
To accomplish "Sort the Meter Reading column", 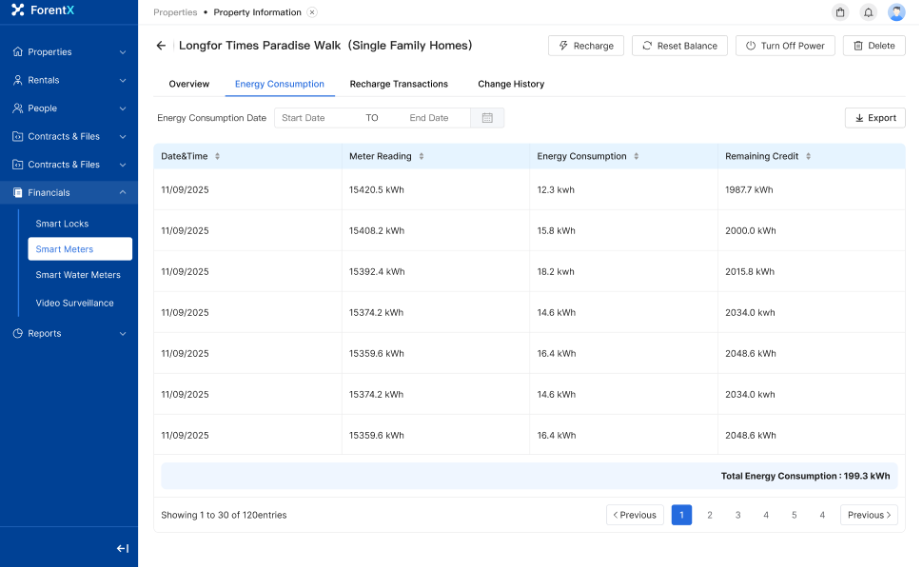I will [421, 157].
